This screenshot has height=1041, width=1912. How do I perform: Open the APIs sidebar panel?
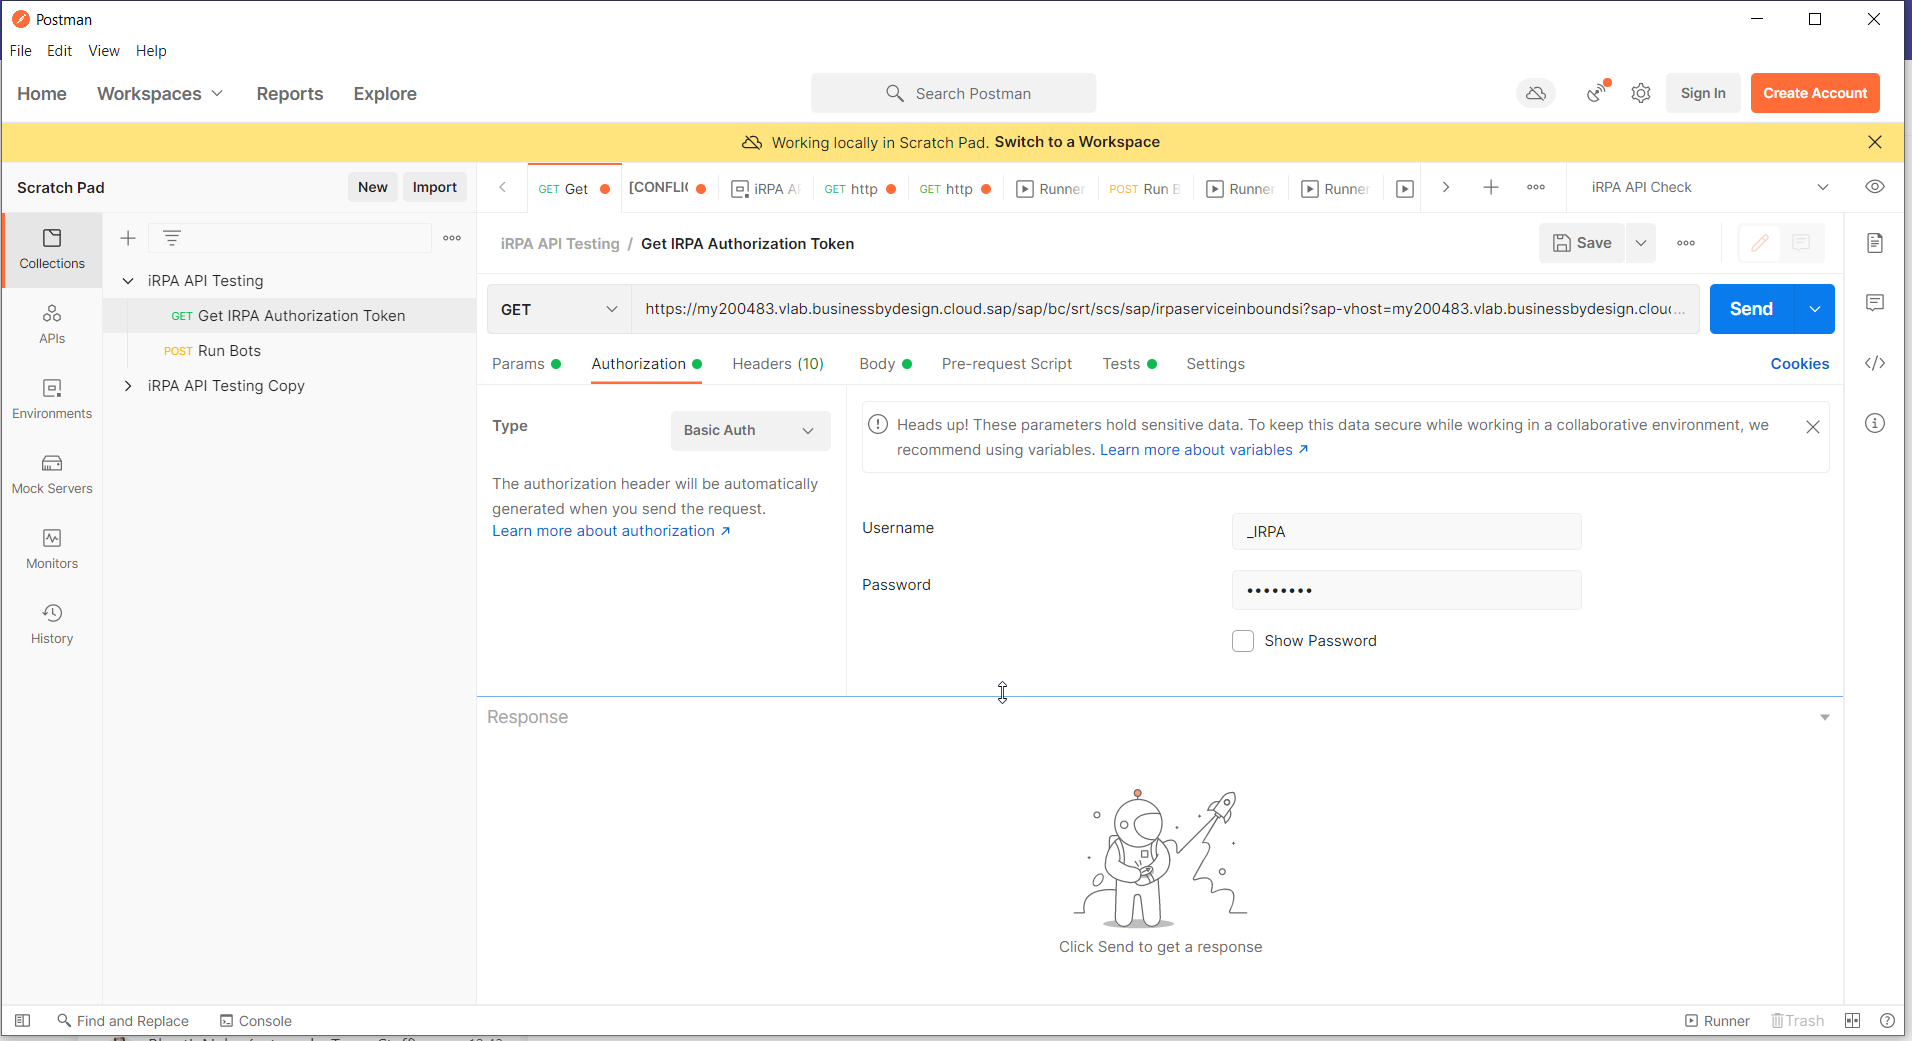click(x=52, y=324)
